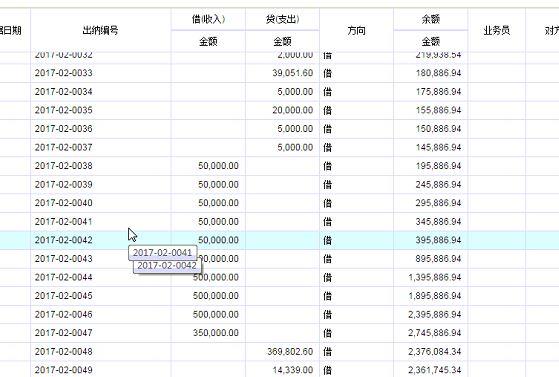This screenshot has height=377, width=559.
Task: Click the 余额 column group header
Action: tap(431, 19)
